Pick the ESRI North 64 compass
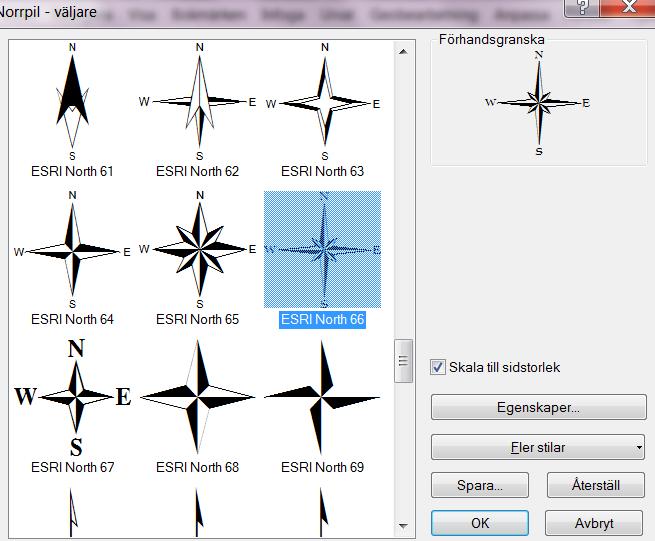 point(72,249)
